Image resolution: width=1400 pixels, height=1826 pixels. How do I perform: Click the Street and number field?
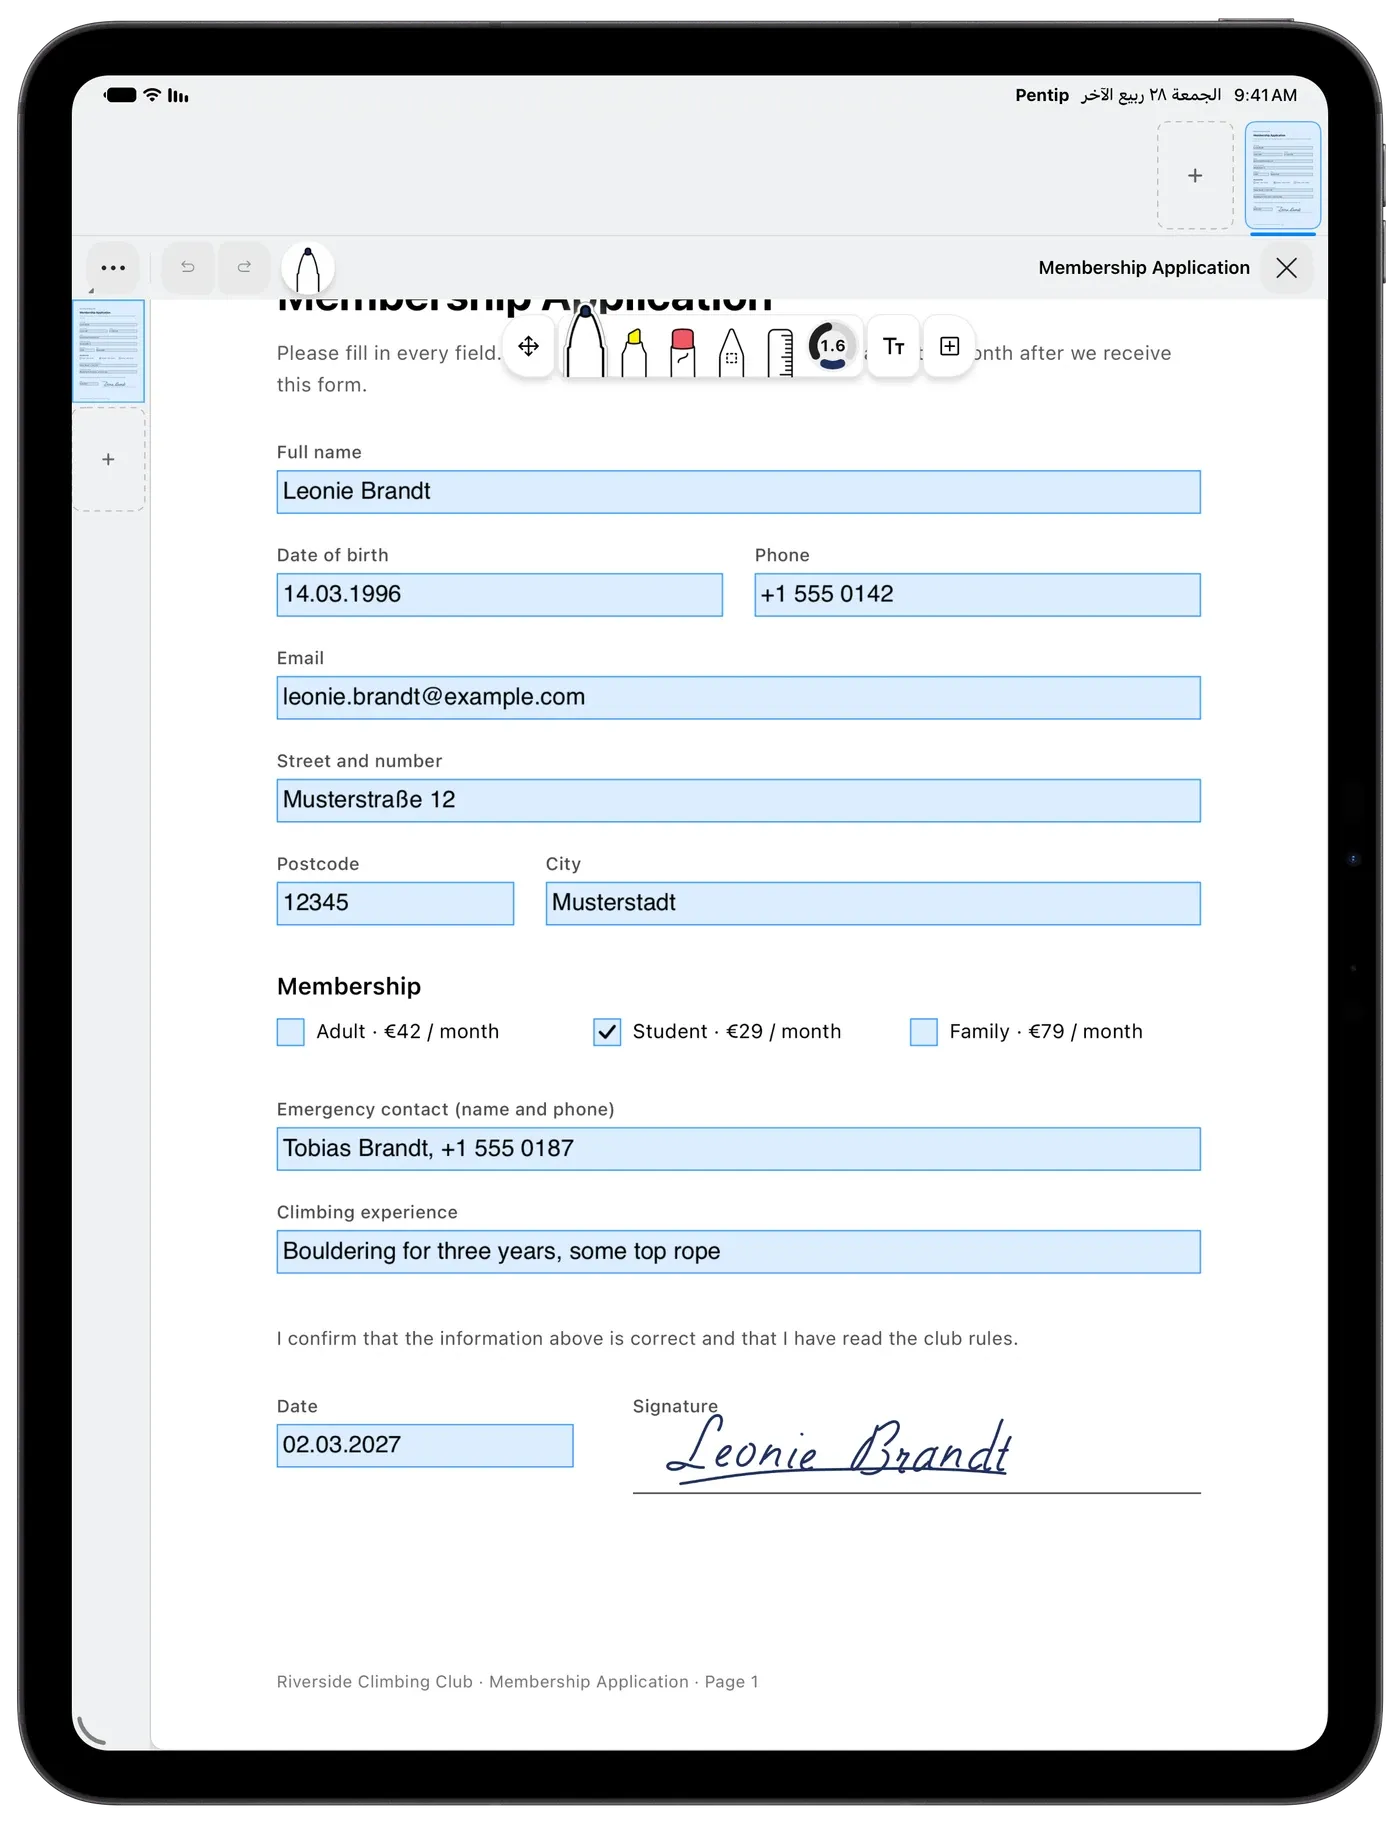pos(739,801)
